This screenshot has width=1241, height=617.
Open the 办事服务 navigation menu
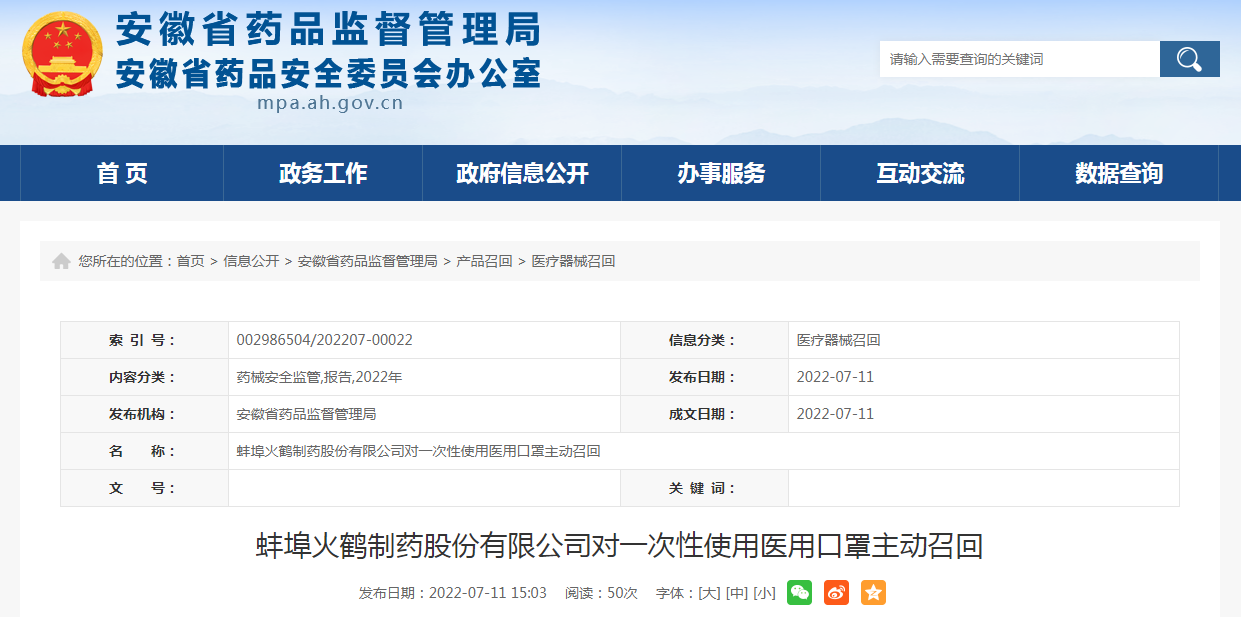[x=721, y=173]
